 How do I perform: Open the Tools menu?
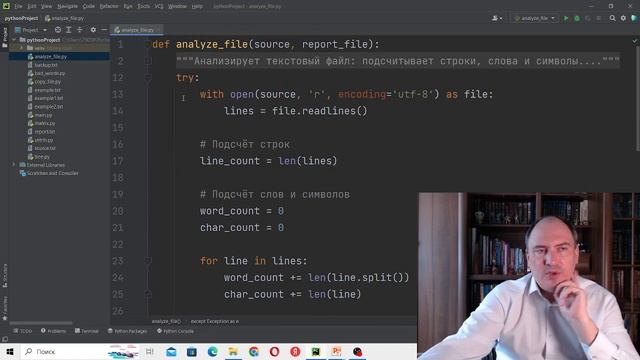143,6
